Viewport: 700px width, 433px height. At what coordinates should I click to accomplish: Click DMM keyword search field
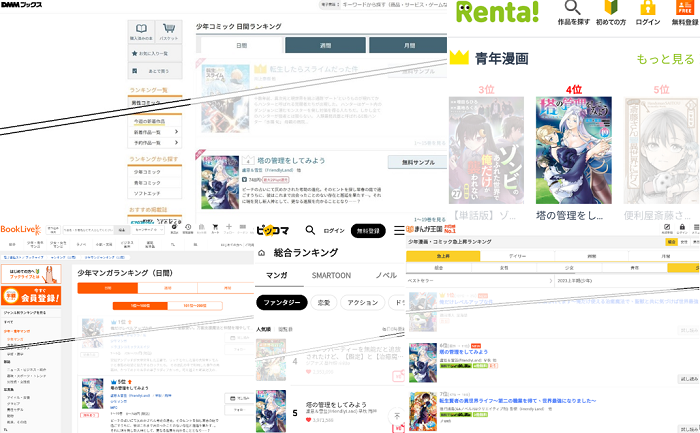pyautogui.click(x=395, y=4)
